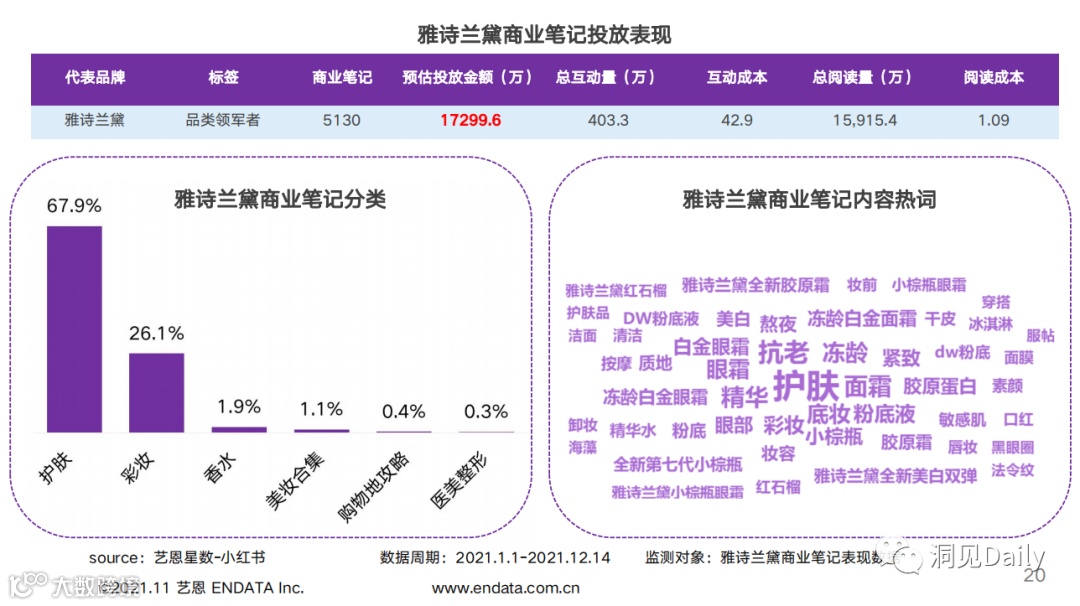1080x606 pixels.
Task: Select the word 口红
Action: pos(1018,419)
